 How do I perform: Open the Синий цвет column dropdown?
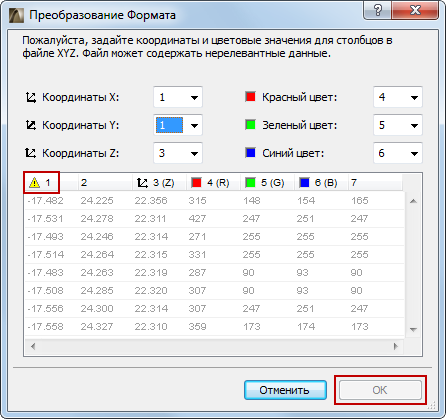[x=398, y=153]
